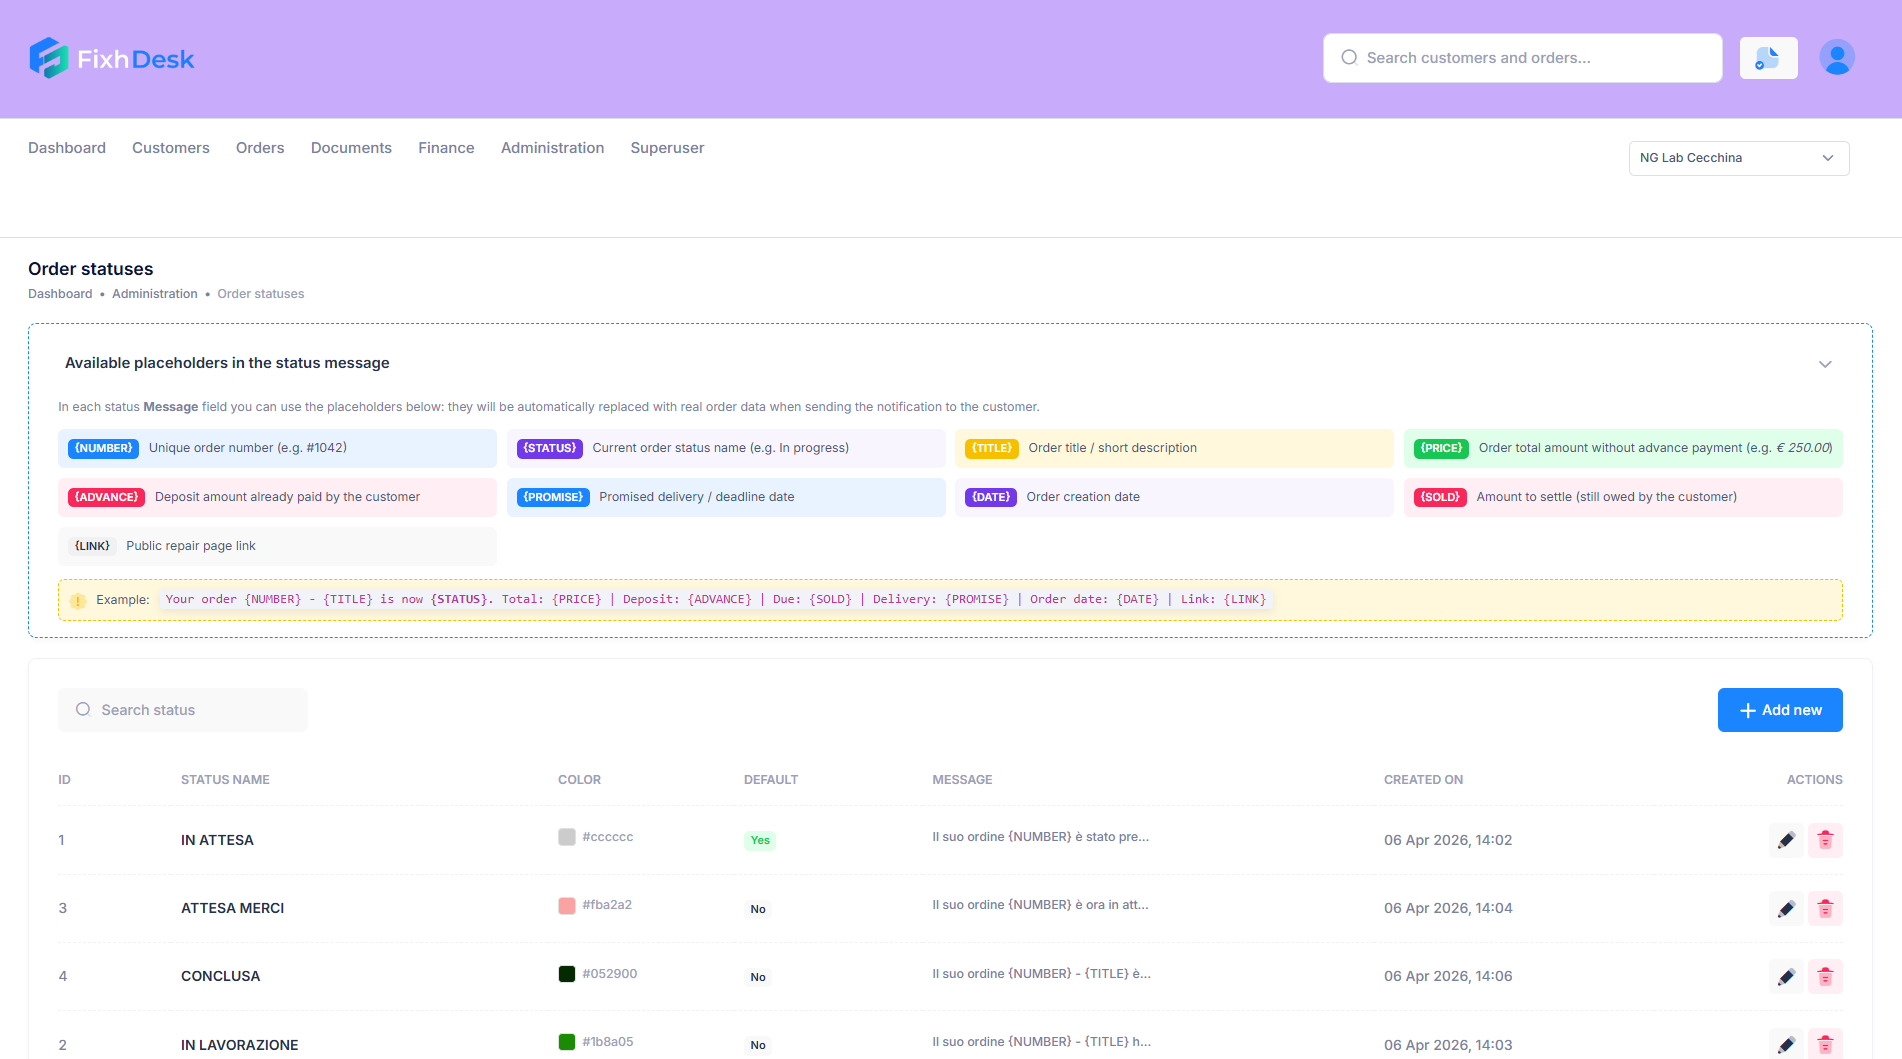This screenshot has height=1059, width=1902.
Task: Click the {STATUS} placeholder badge
Action: 550,448
